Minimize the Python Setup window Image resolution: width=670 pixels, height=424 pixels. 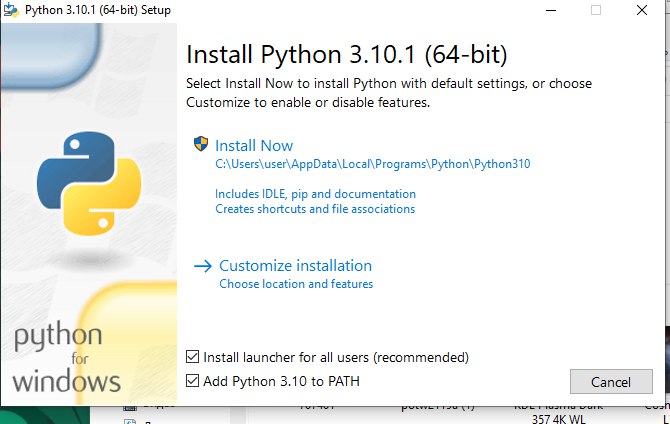(551, 10)
